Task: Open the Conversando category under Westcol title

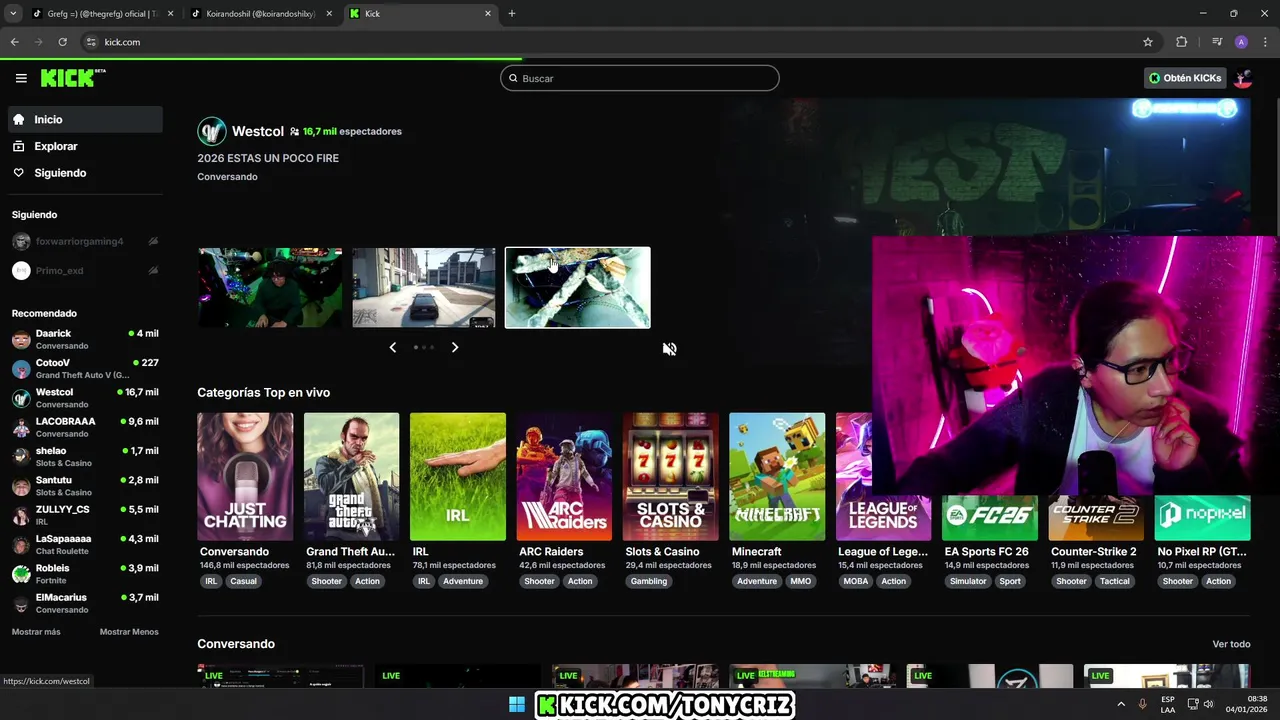Action: coord(227,177)
